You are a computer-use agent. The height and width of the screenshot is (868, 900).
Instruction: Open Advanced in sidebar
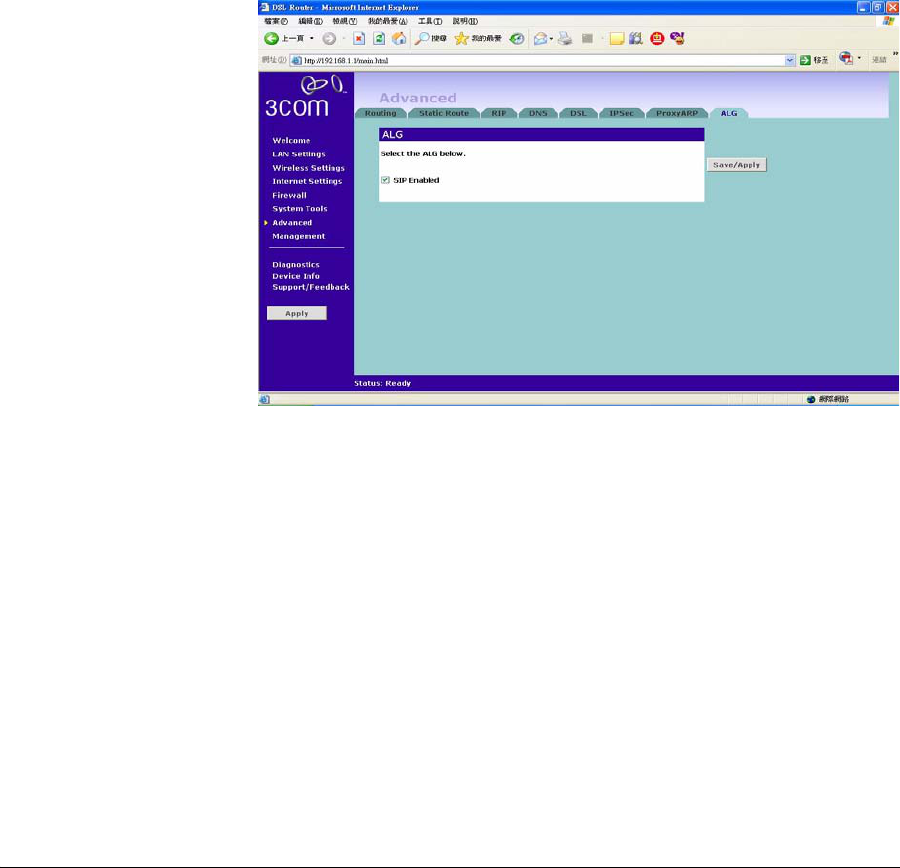coord(292,222)
